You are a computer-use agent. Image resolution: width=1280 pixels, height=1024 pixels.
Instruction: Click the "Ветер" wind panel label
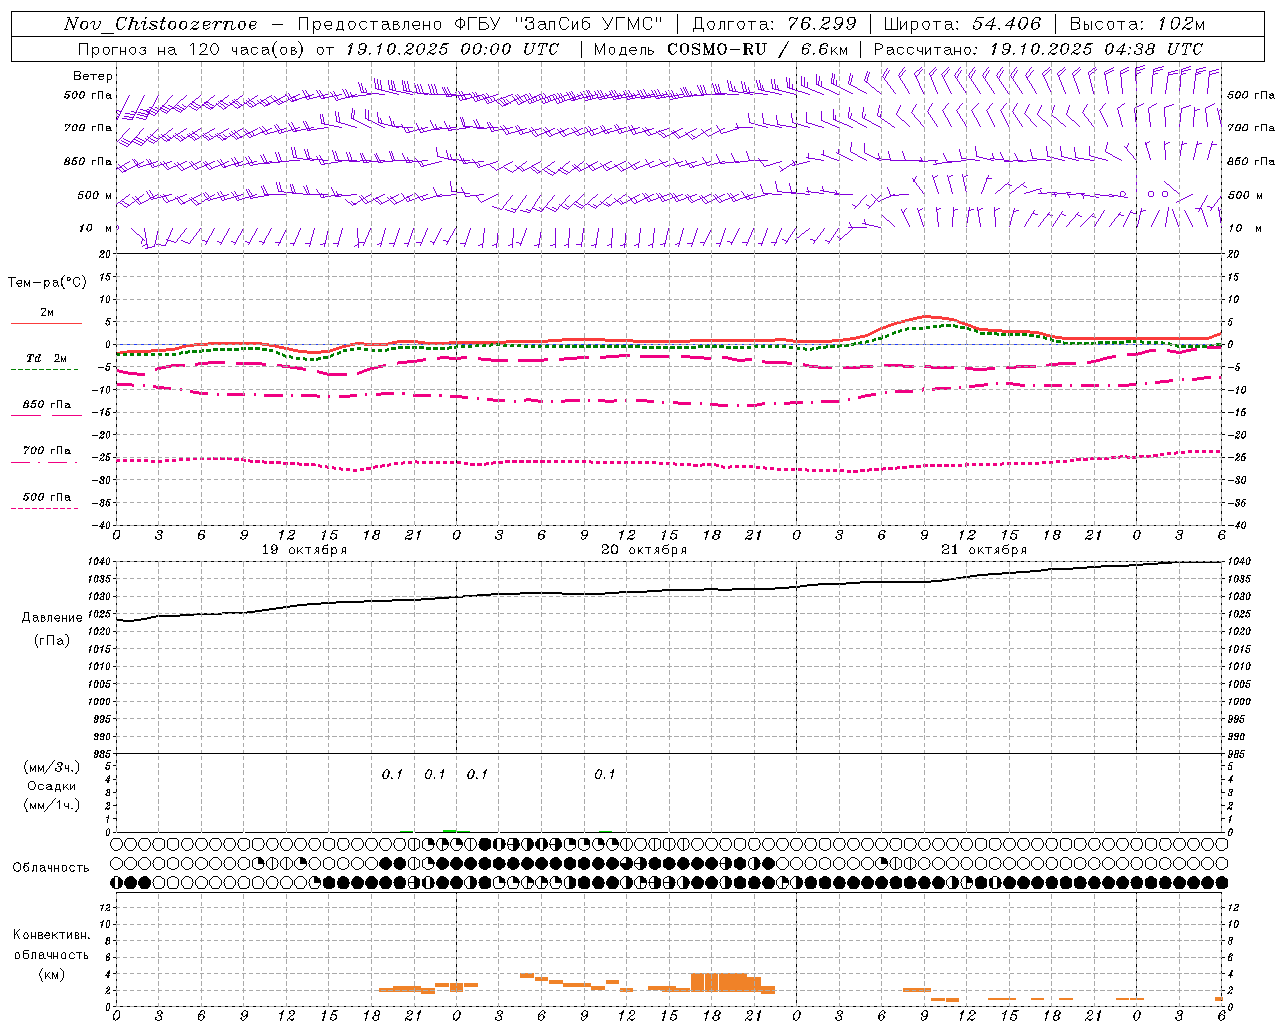pyautogui.click(x=93, y=76)
